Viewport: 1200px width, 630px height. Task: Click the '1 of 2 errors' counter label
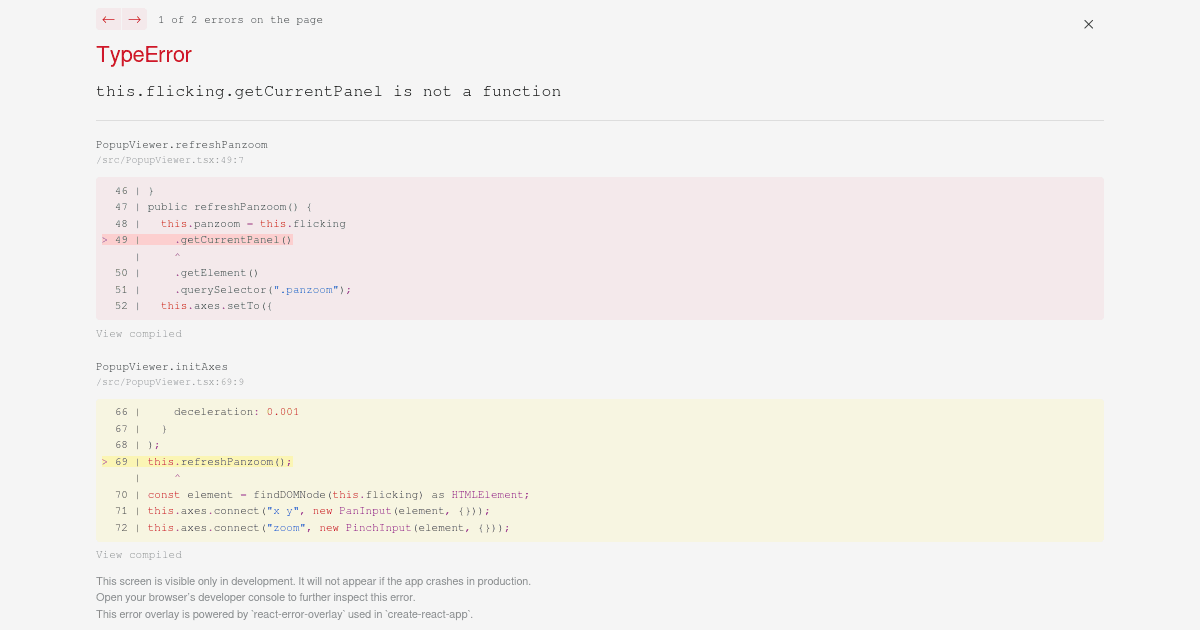[x=240, y=19]
